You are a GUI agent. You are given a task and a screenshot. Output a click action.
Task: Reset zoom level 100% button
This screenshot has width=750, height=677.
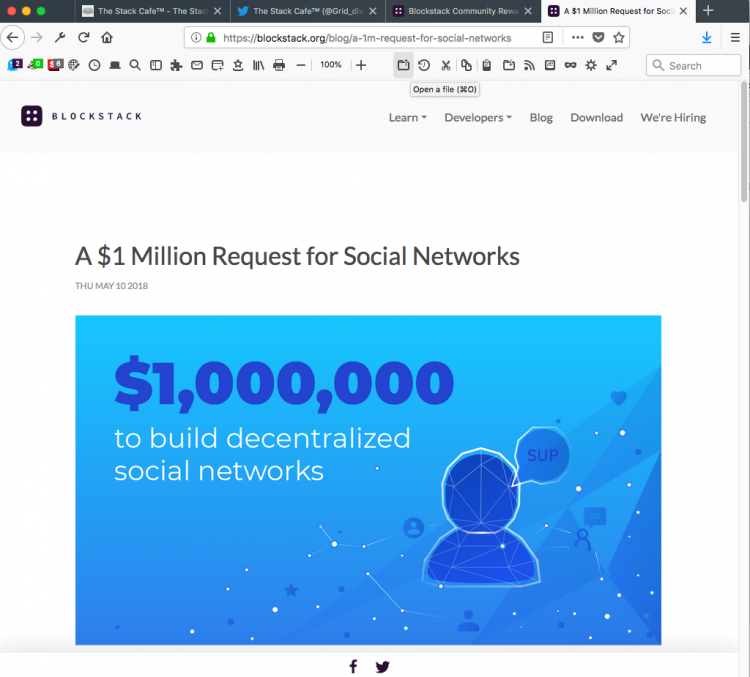click(x=331, y=65)
